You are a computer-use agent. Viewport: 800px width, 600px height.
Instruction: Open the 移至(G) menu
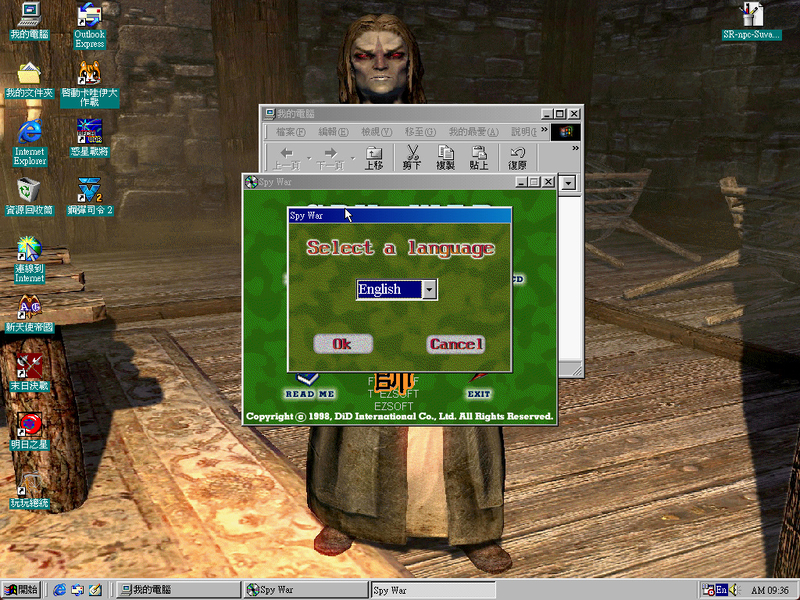pyautogui.click(x=420, y=132)
